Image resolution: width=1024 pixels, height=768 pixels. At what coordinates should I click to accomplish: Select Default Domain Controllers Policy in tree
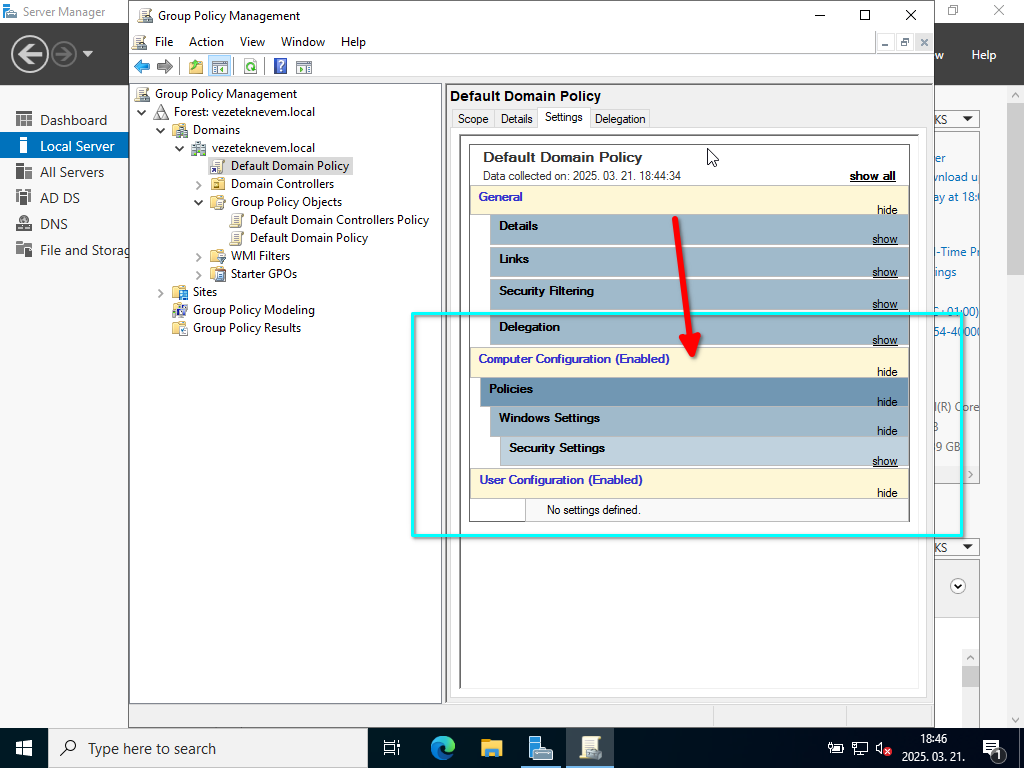tap(338, 220)
